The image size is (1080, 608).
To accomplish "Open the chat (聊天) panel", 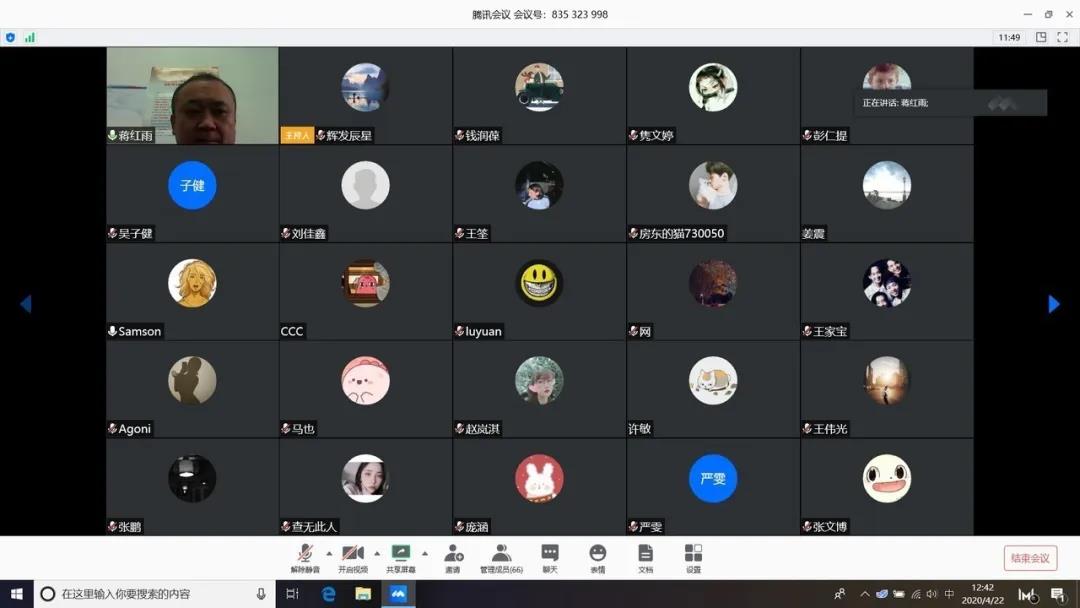I will 549,557.
